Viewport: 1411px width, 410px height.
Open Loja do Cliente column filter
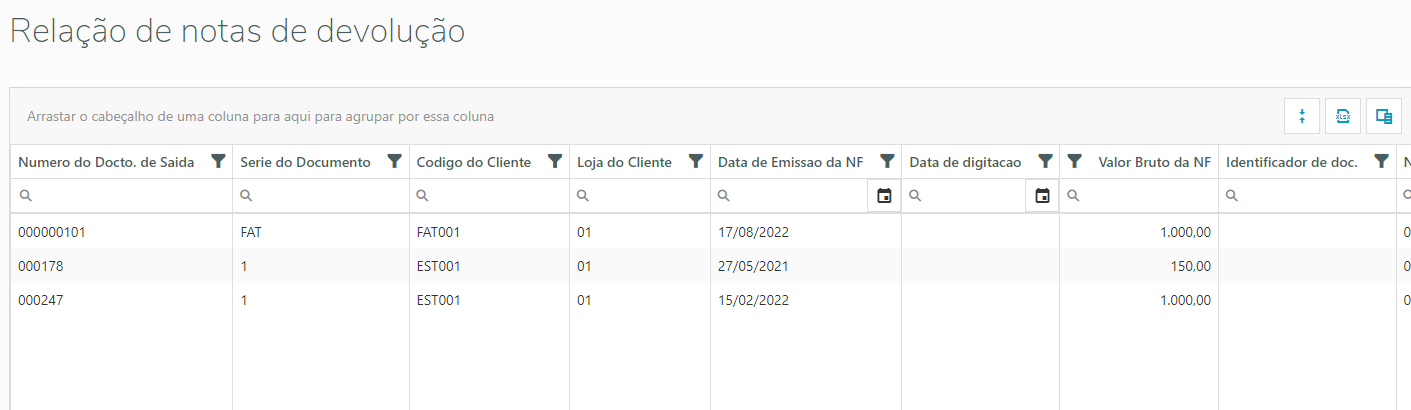(x=696, y=161)
